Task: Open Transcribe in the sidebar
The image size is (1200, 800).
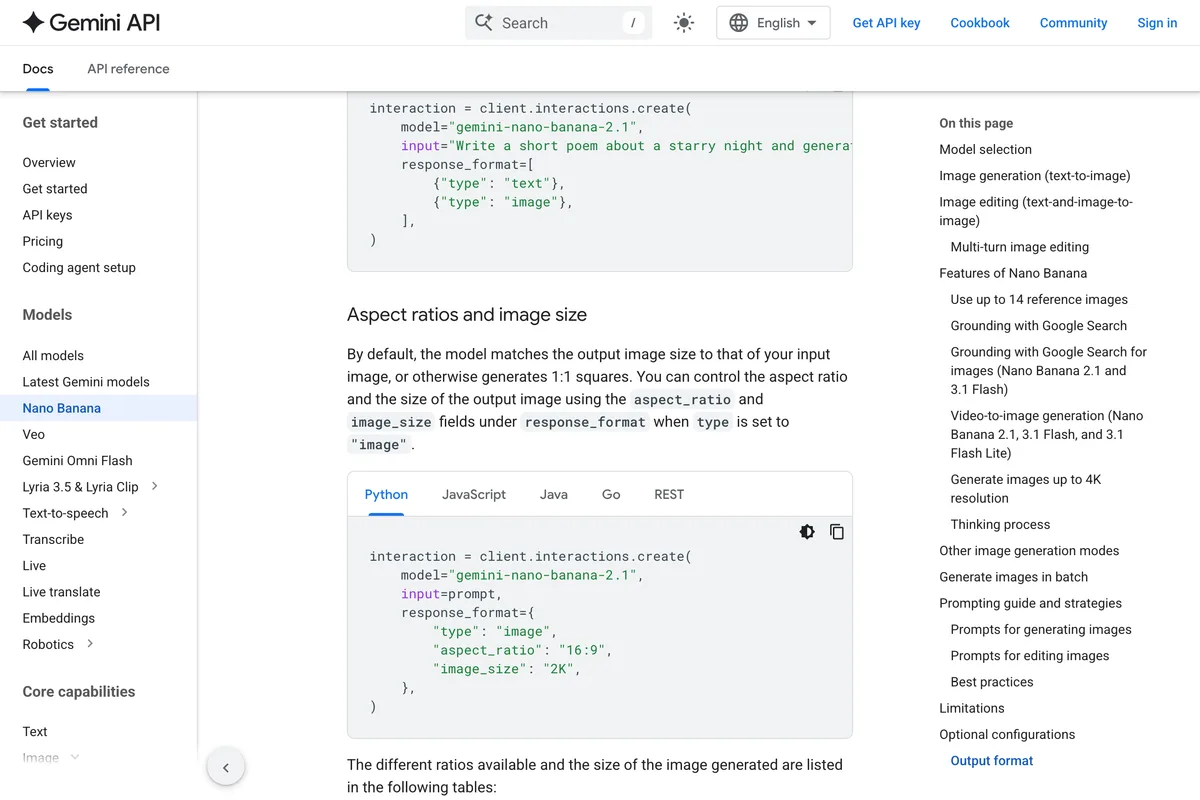Action: point(53,539)
